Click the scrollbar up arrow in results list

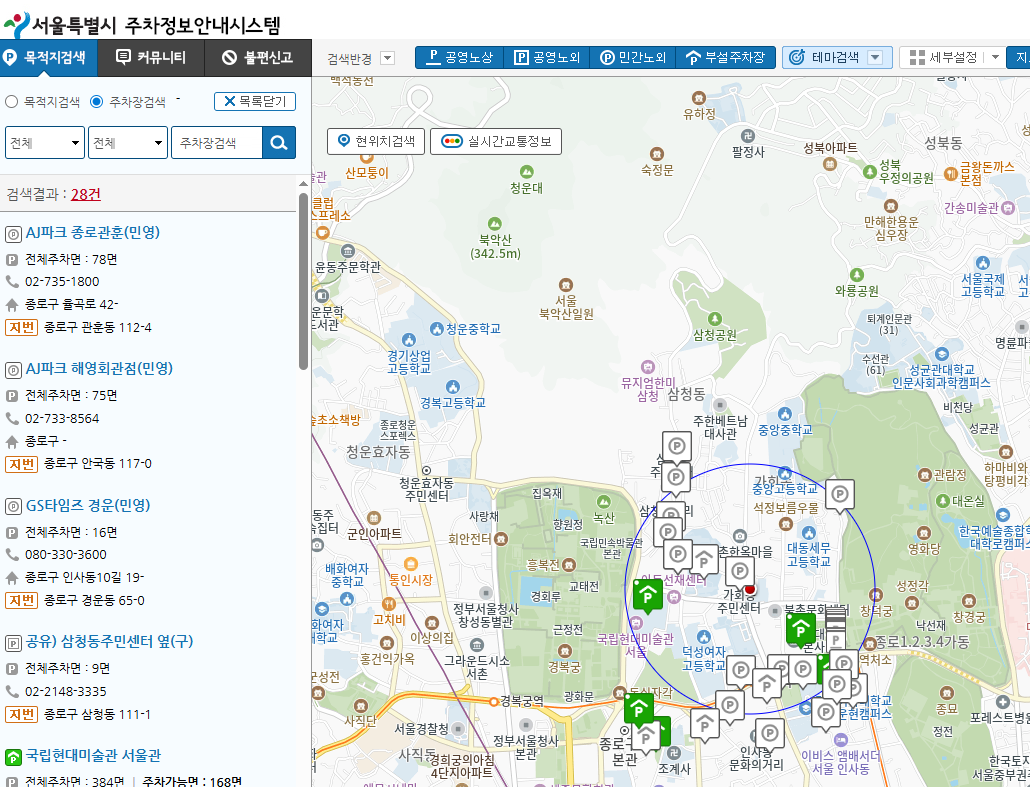(303, 183)
